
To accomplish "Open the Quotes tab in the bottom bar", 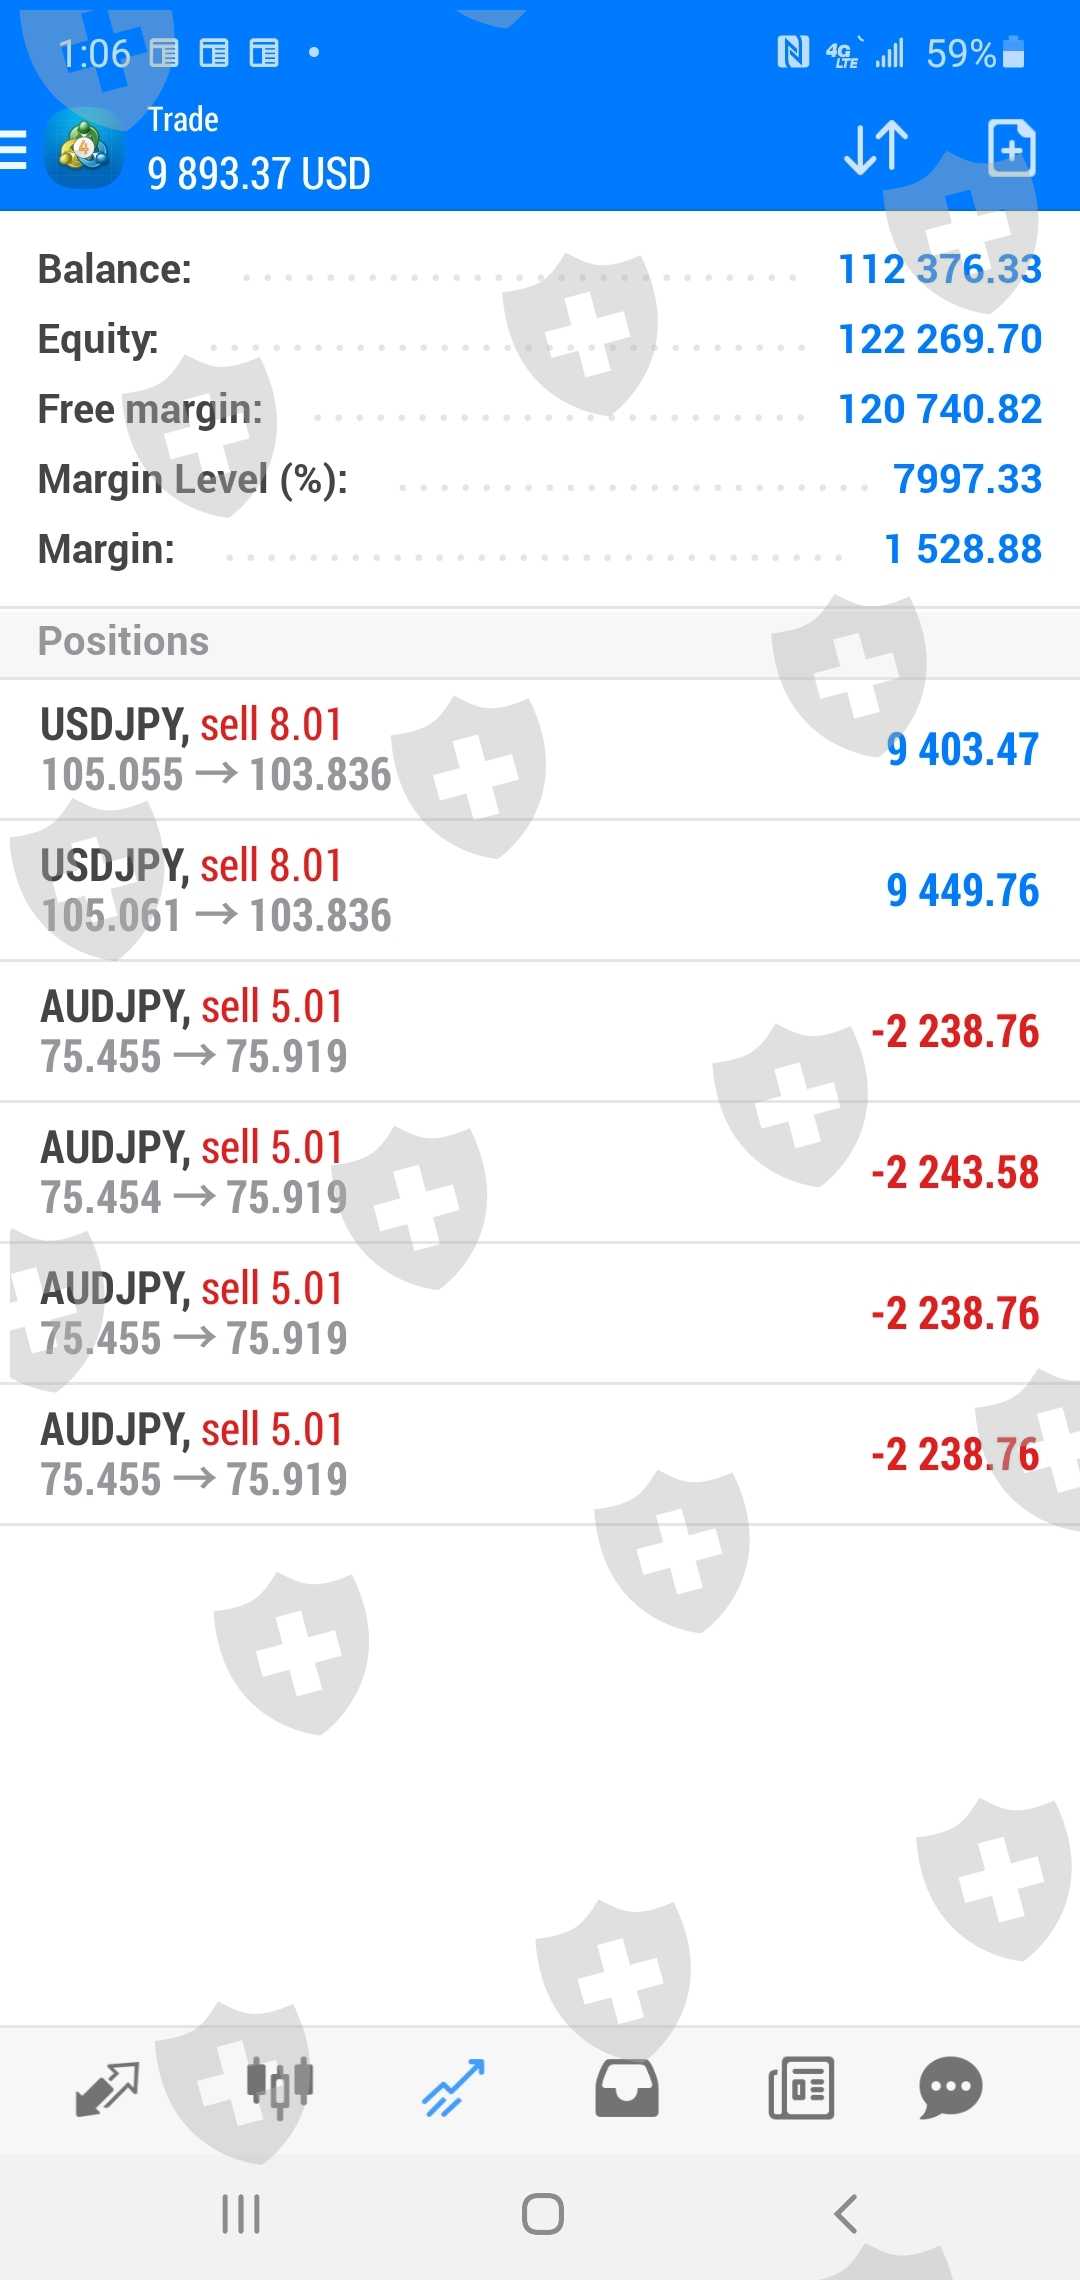I will click(x=107, y=2088).
